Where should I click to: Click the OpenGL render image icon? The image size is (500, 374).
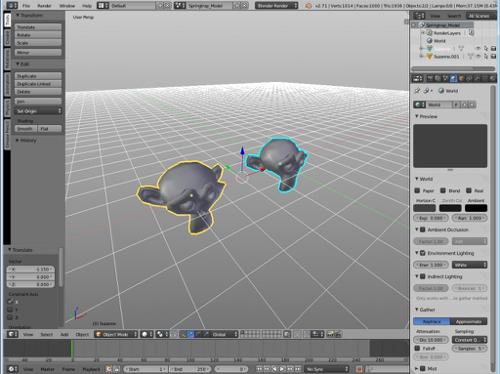point(331,334)
